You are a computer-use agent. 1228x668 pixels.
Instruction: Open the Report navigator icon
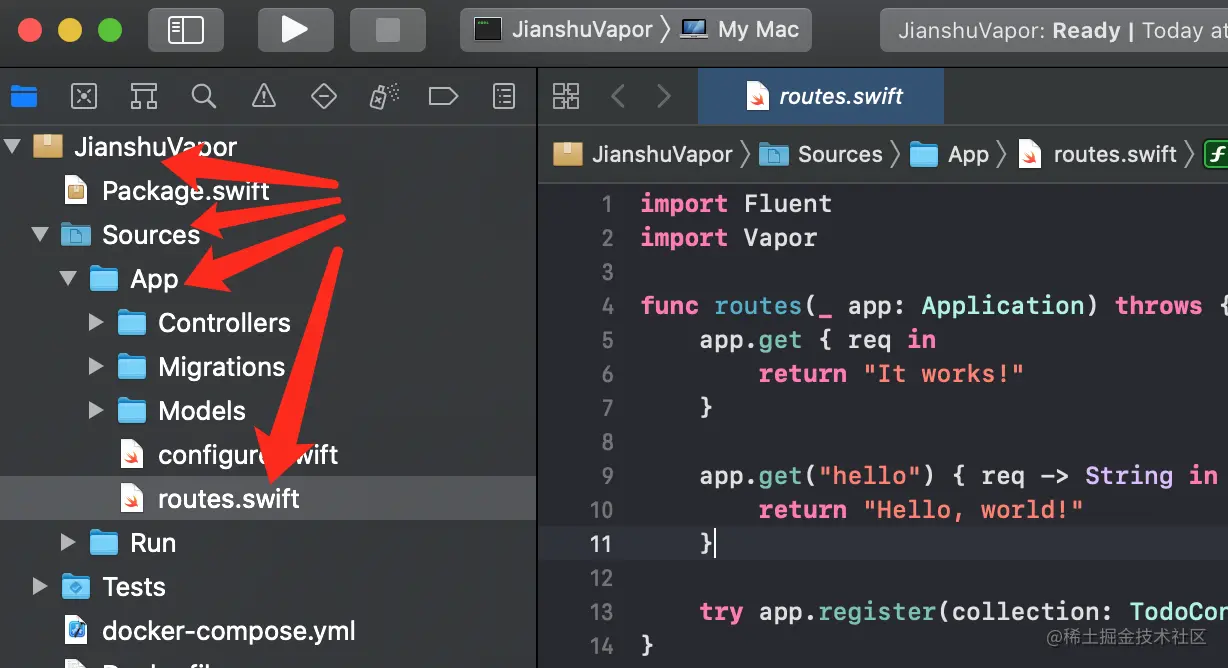(504, 96)
